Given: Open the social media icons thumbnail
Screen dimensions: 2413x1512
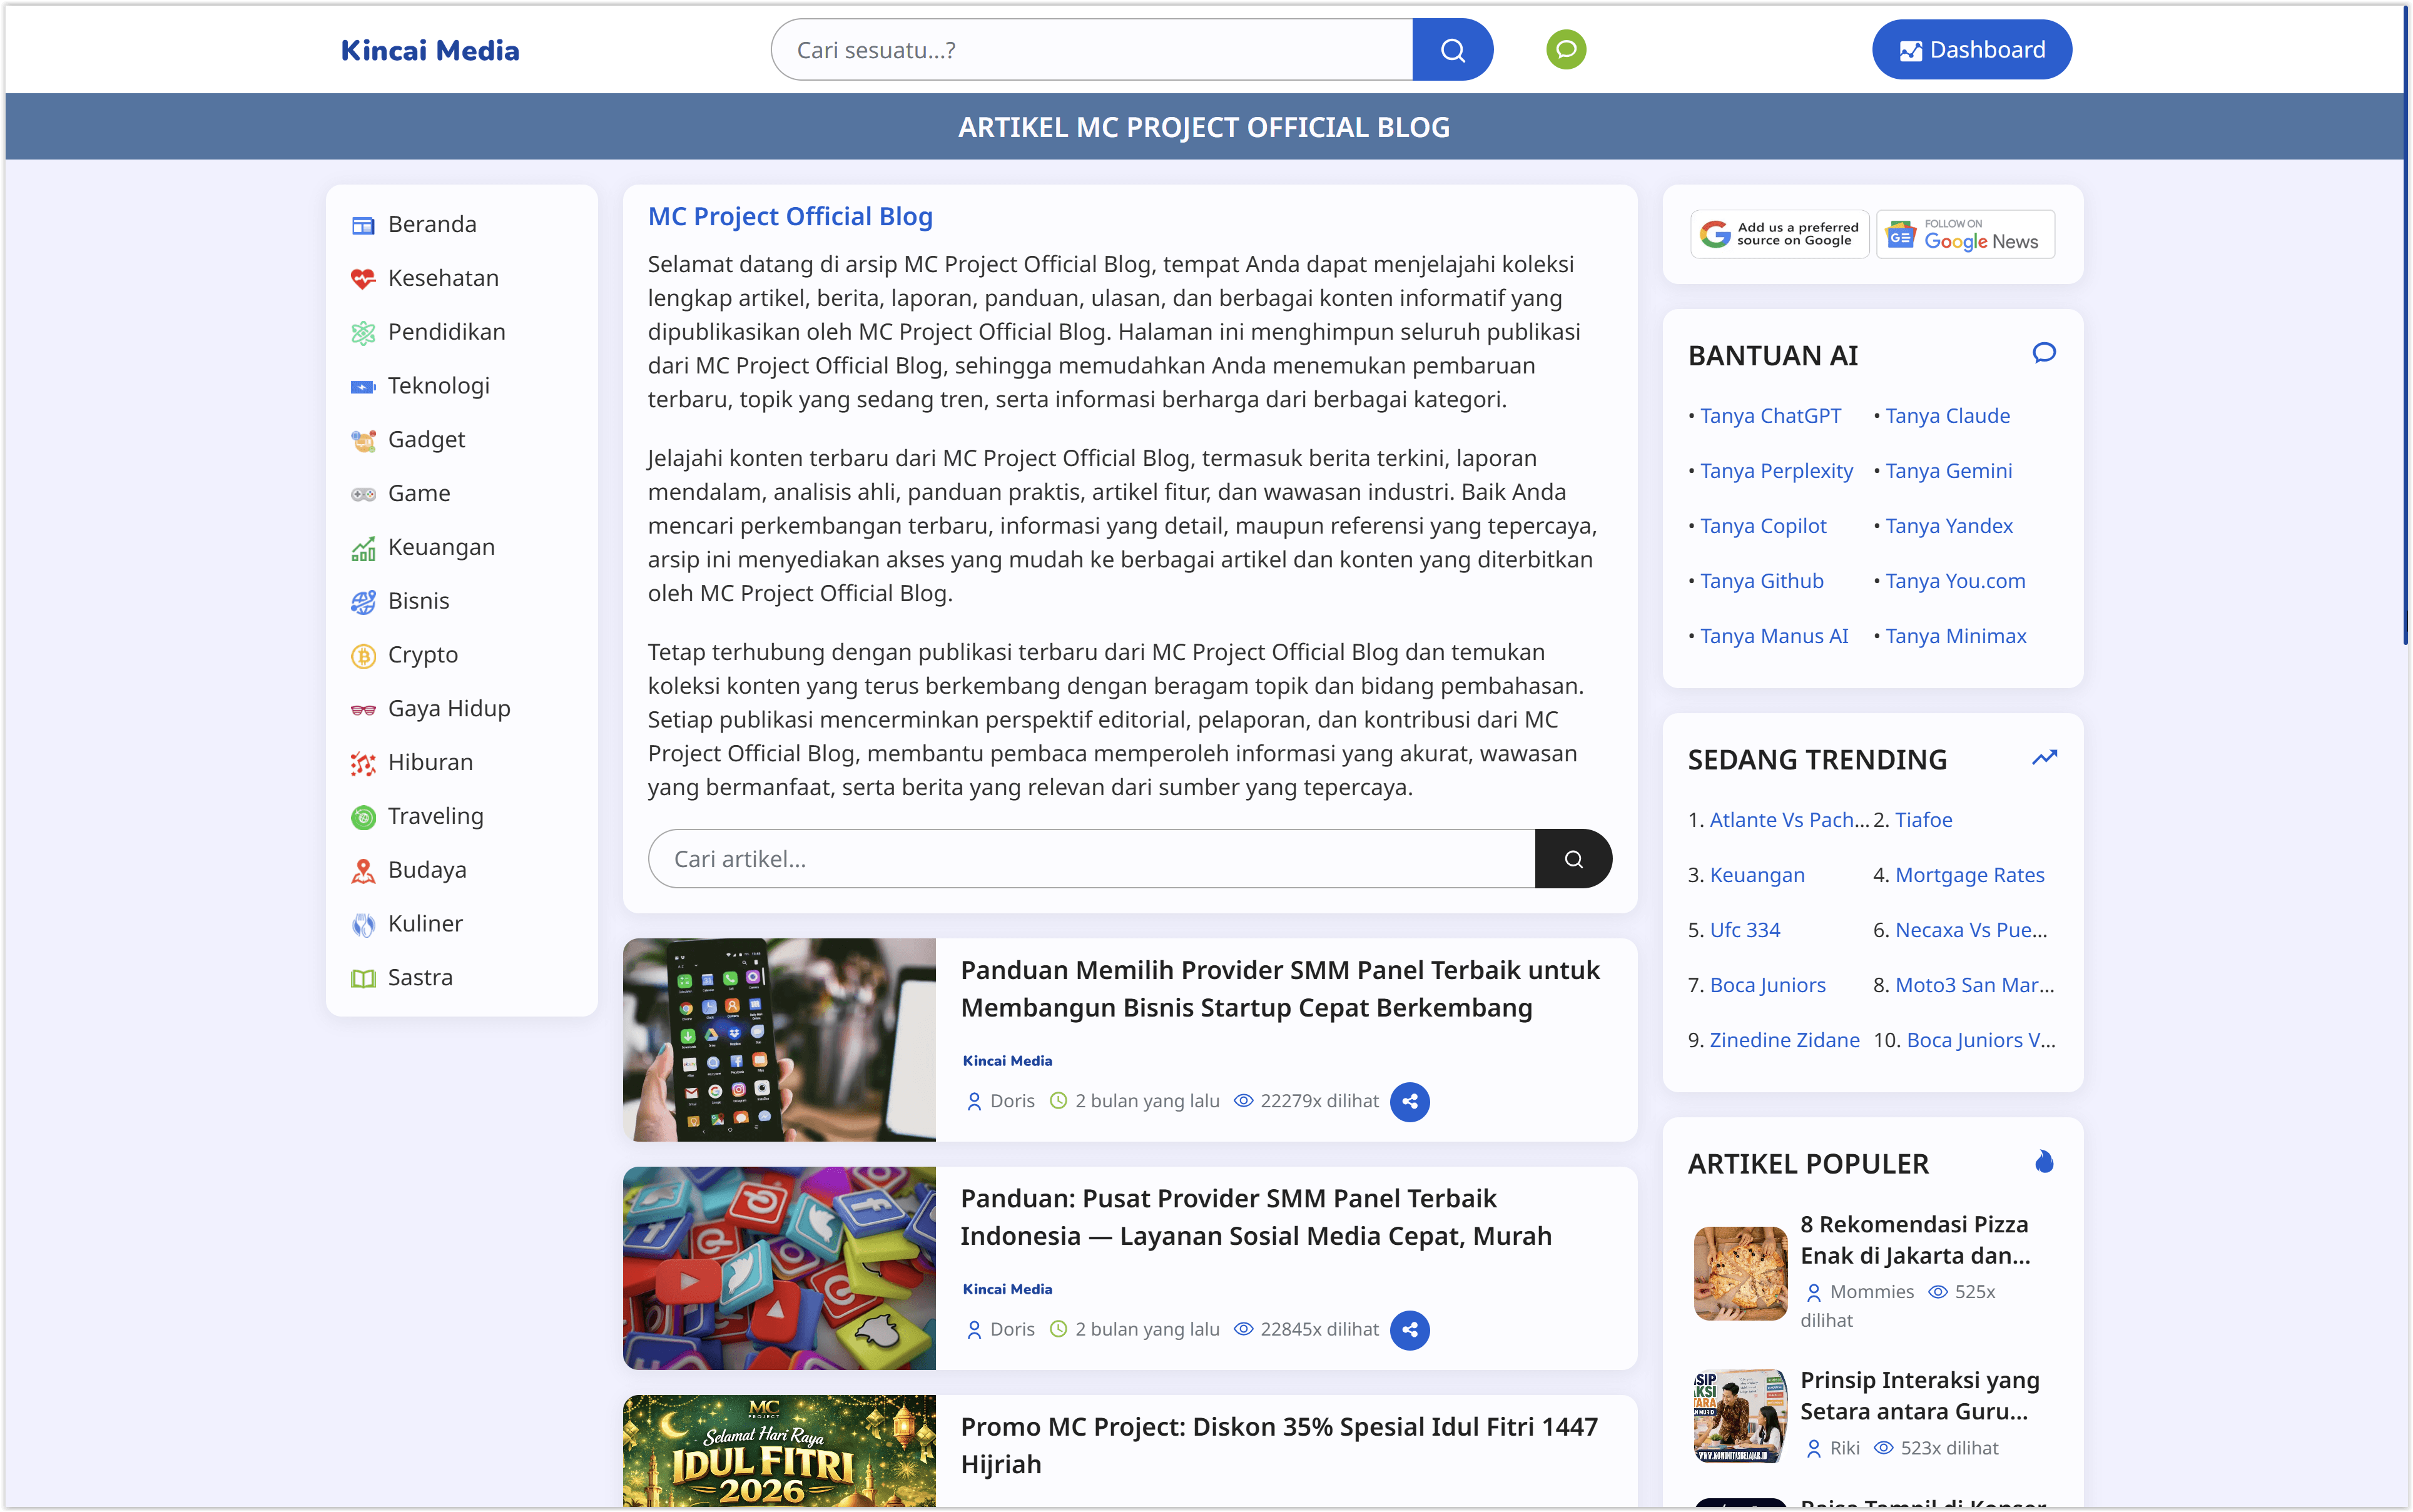Looking at the screenshot, I should [x=779, y=1268].
